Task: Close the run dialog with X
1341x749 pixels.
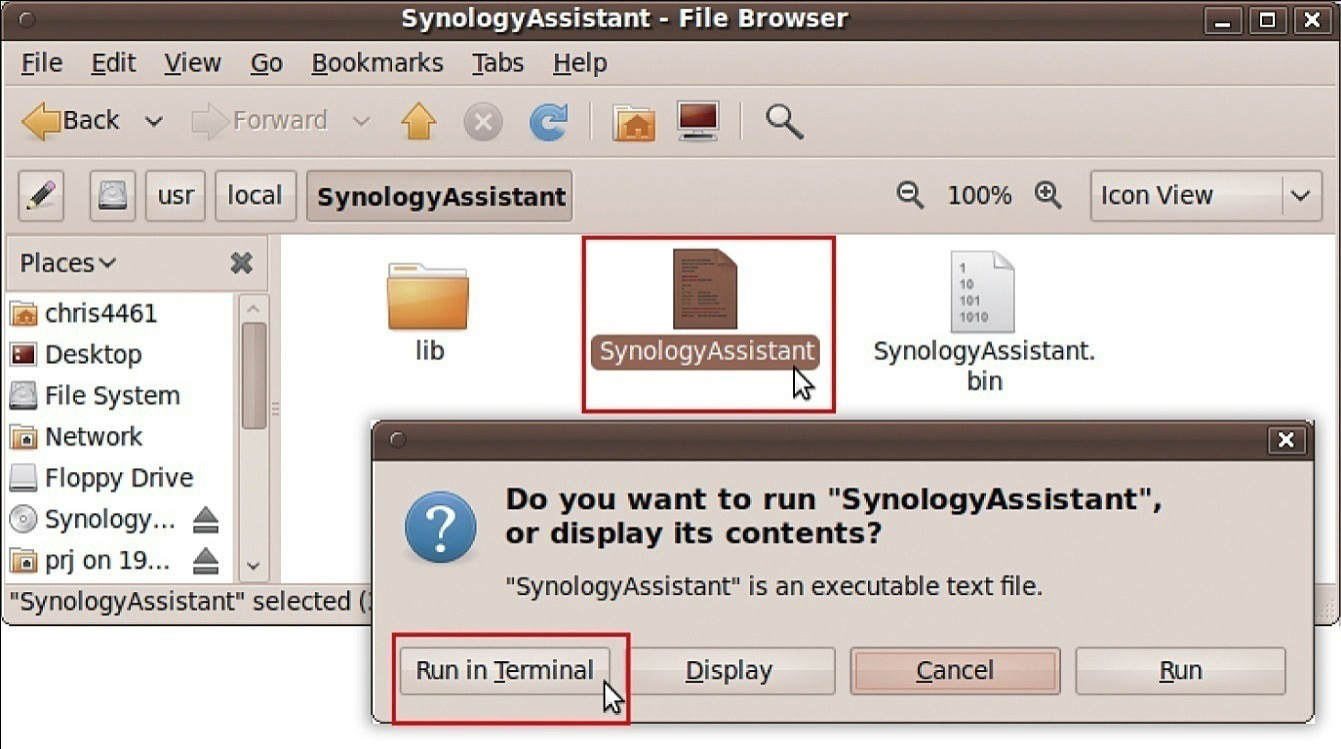Action: pyautogui.click(x=1286, y=439)
